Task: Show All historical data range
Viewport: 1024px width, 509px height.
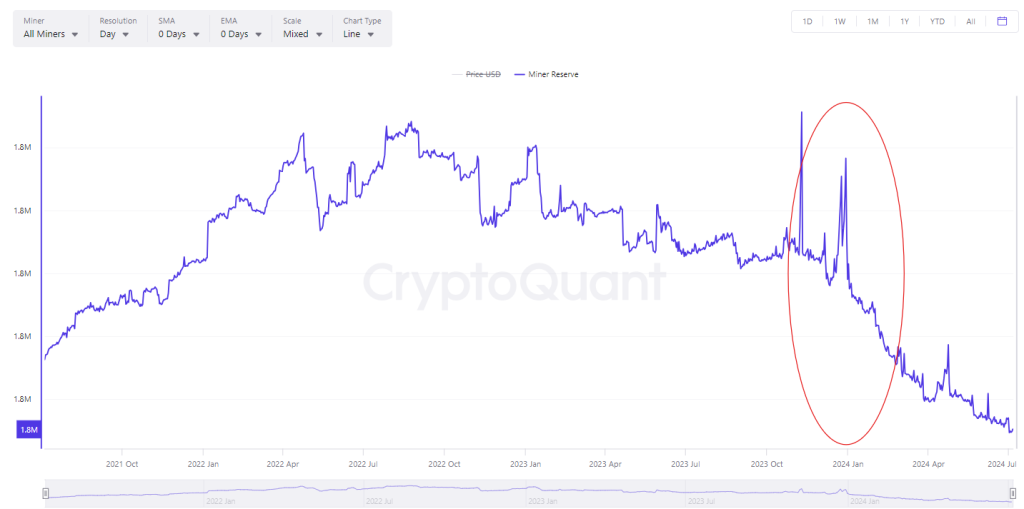Action: point(970,21)
